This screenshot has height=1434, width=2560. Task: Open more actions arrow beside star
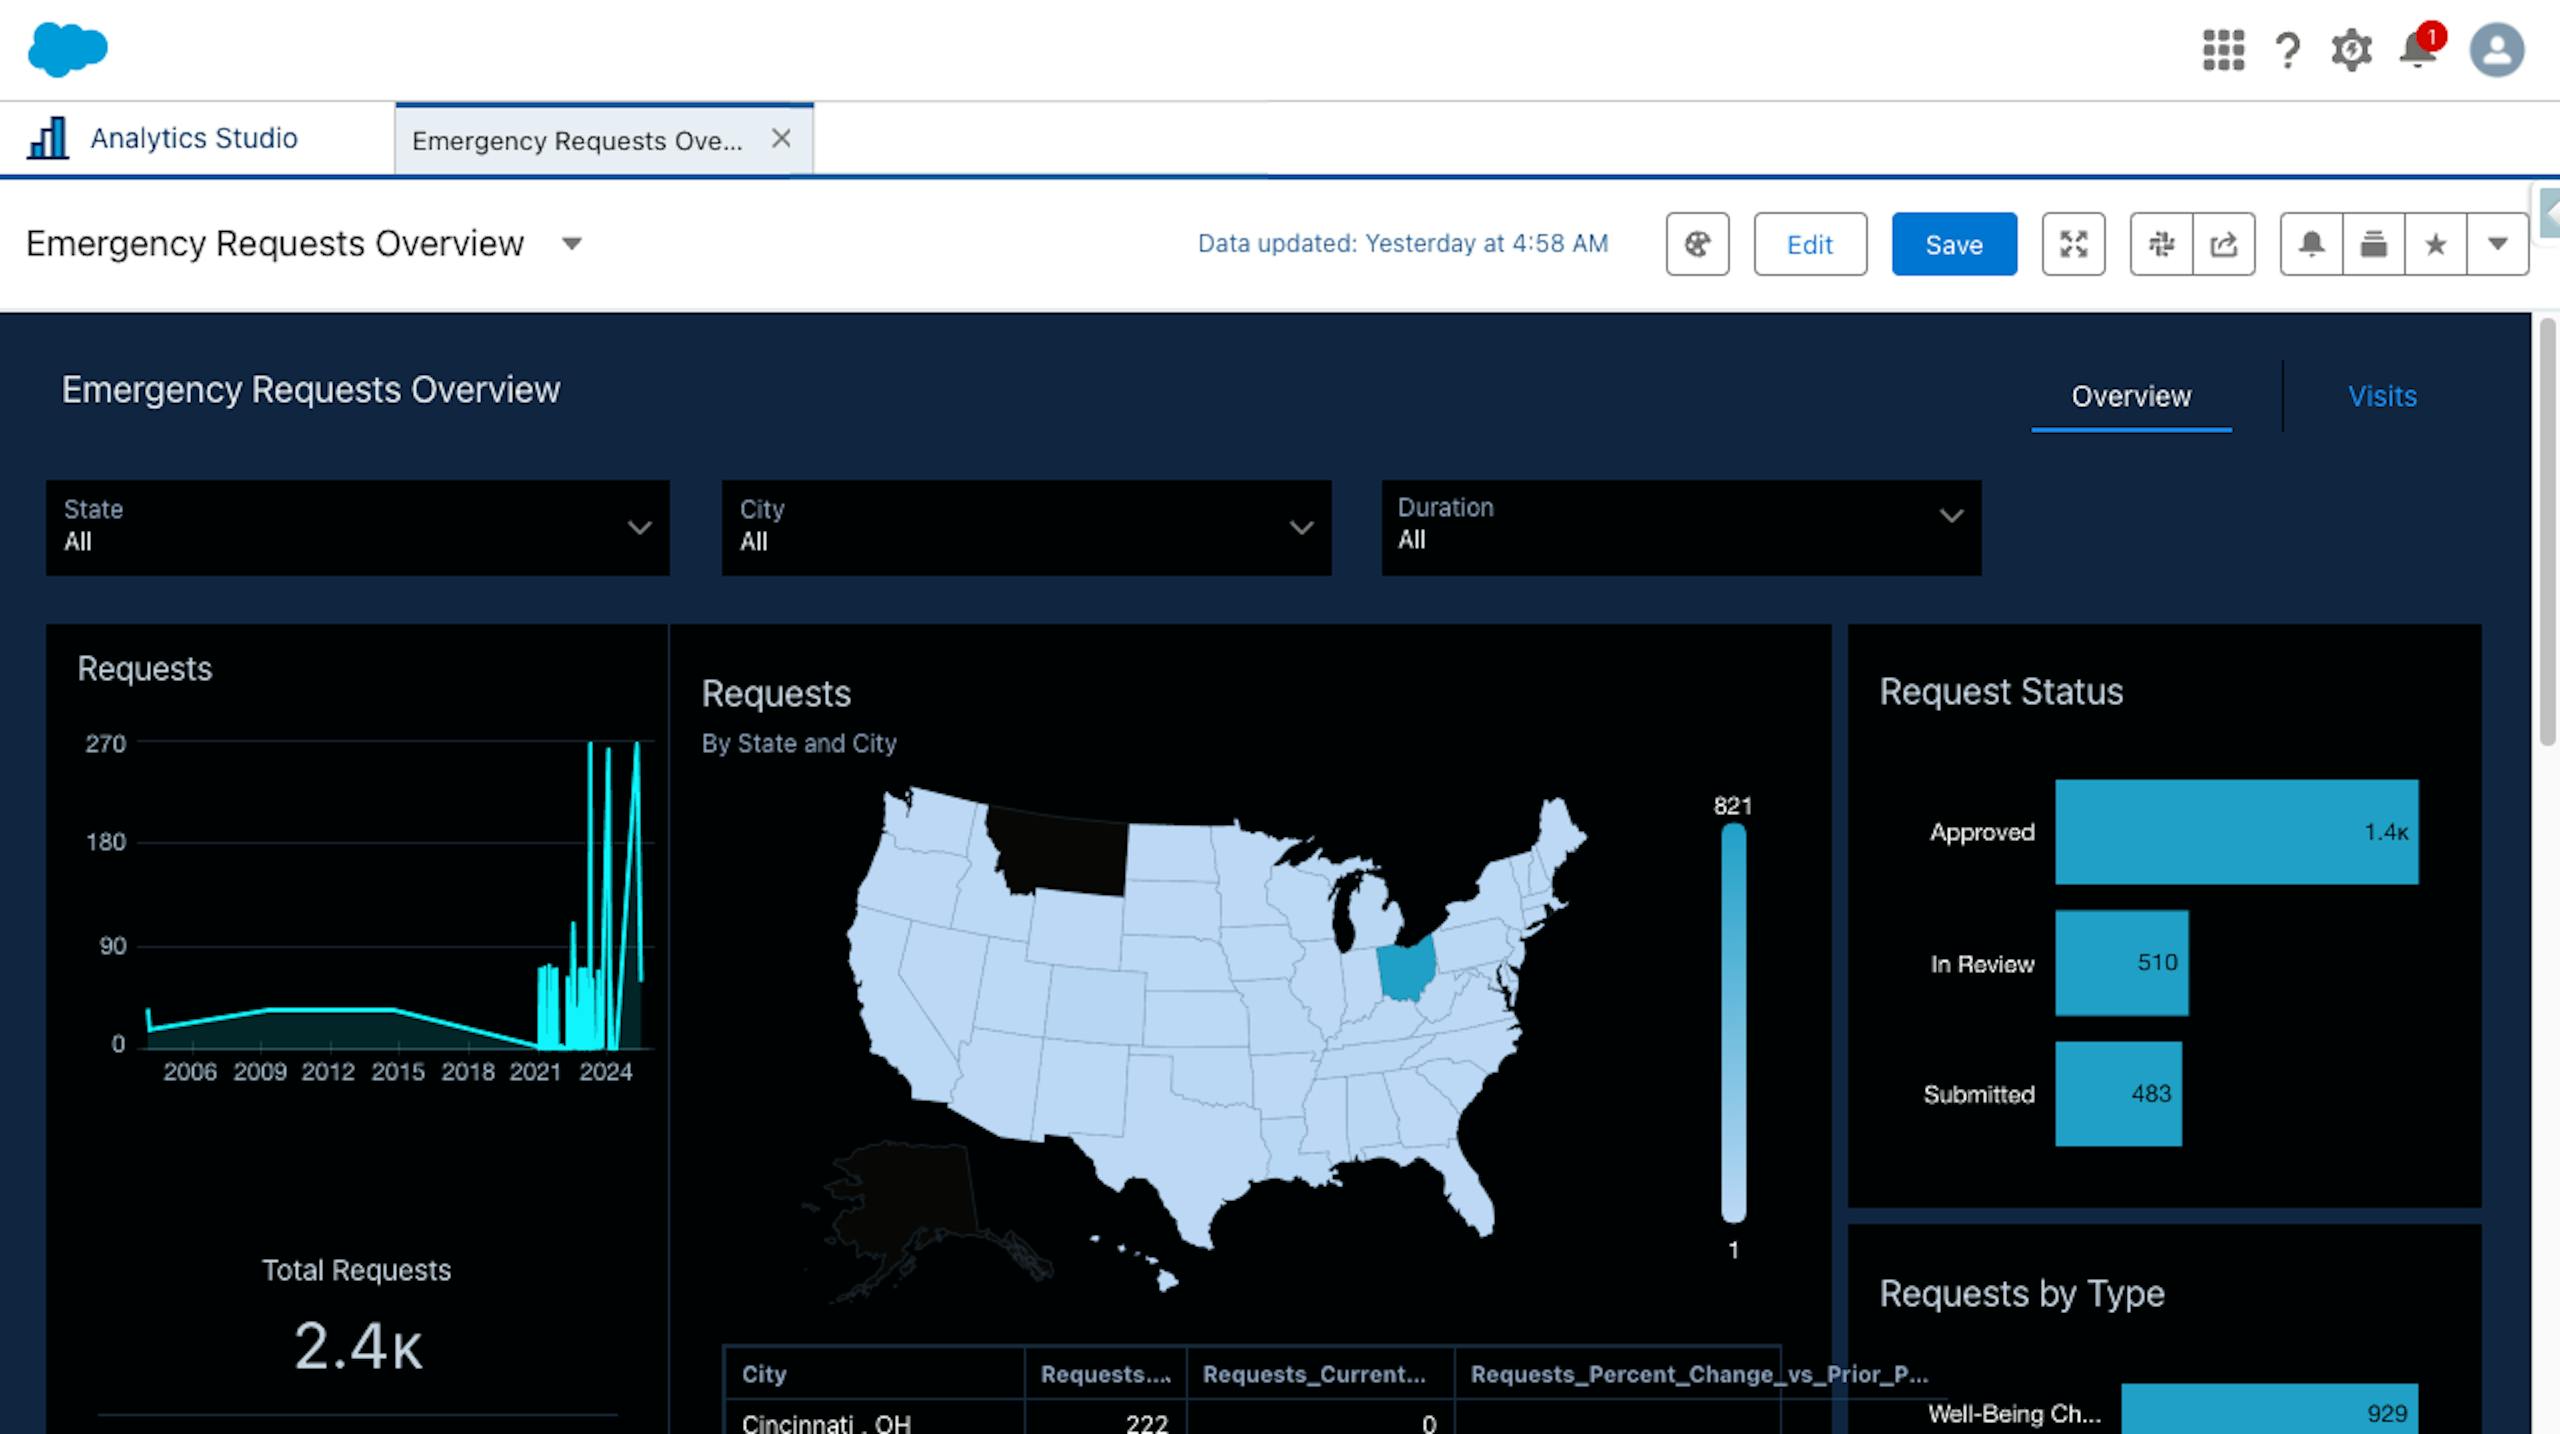click(2497, 244)
